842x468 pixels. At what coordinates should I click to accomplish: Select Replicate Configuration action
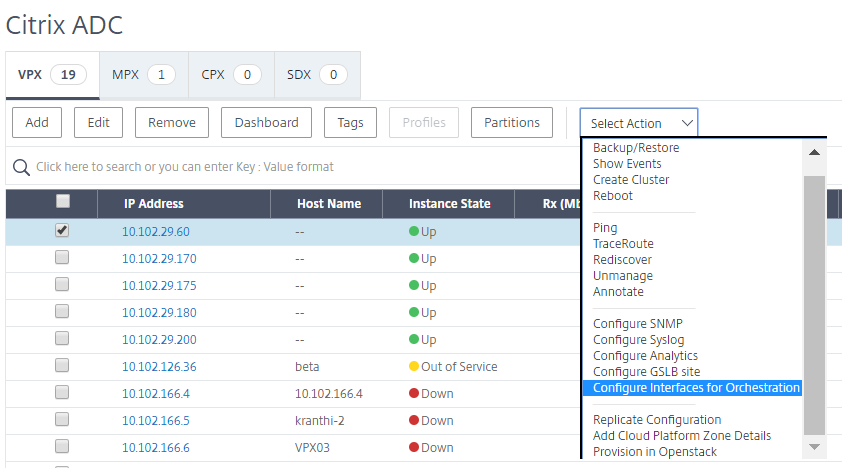point(657,420)
